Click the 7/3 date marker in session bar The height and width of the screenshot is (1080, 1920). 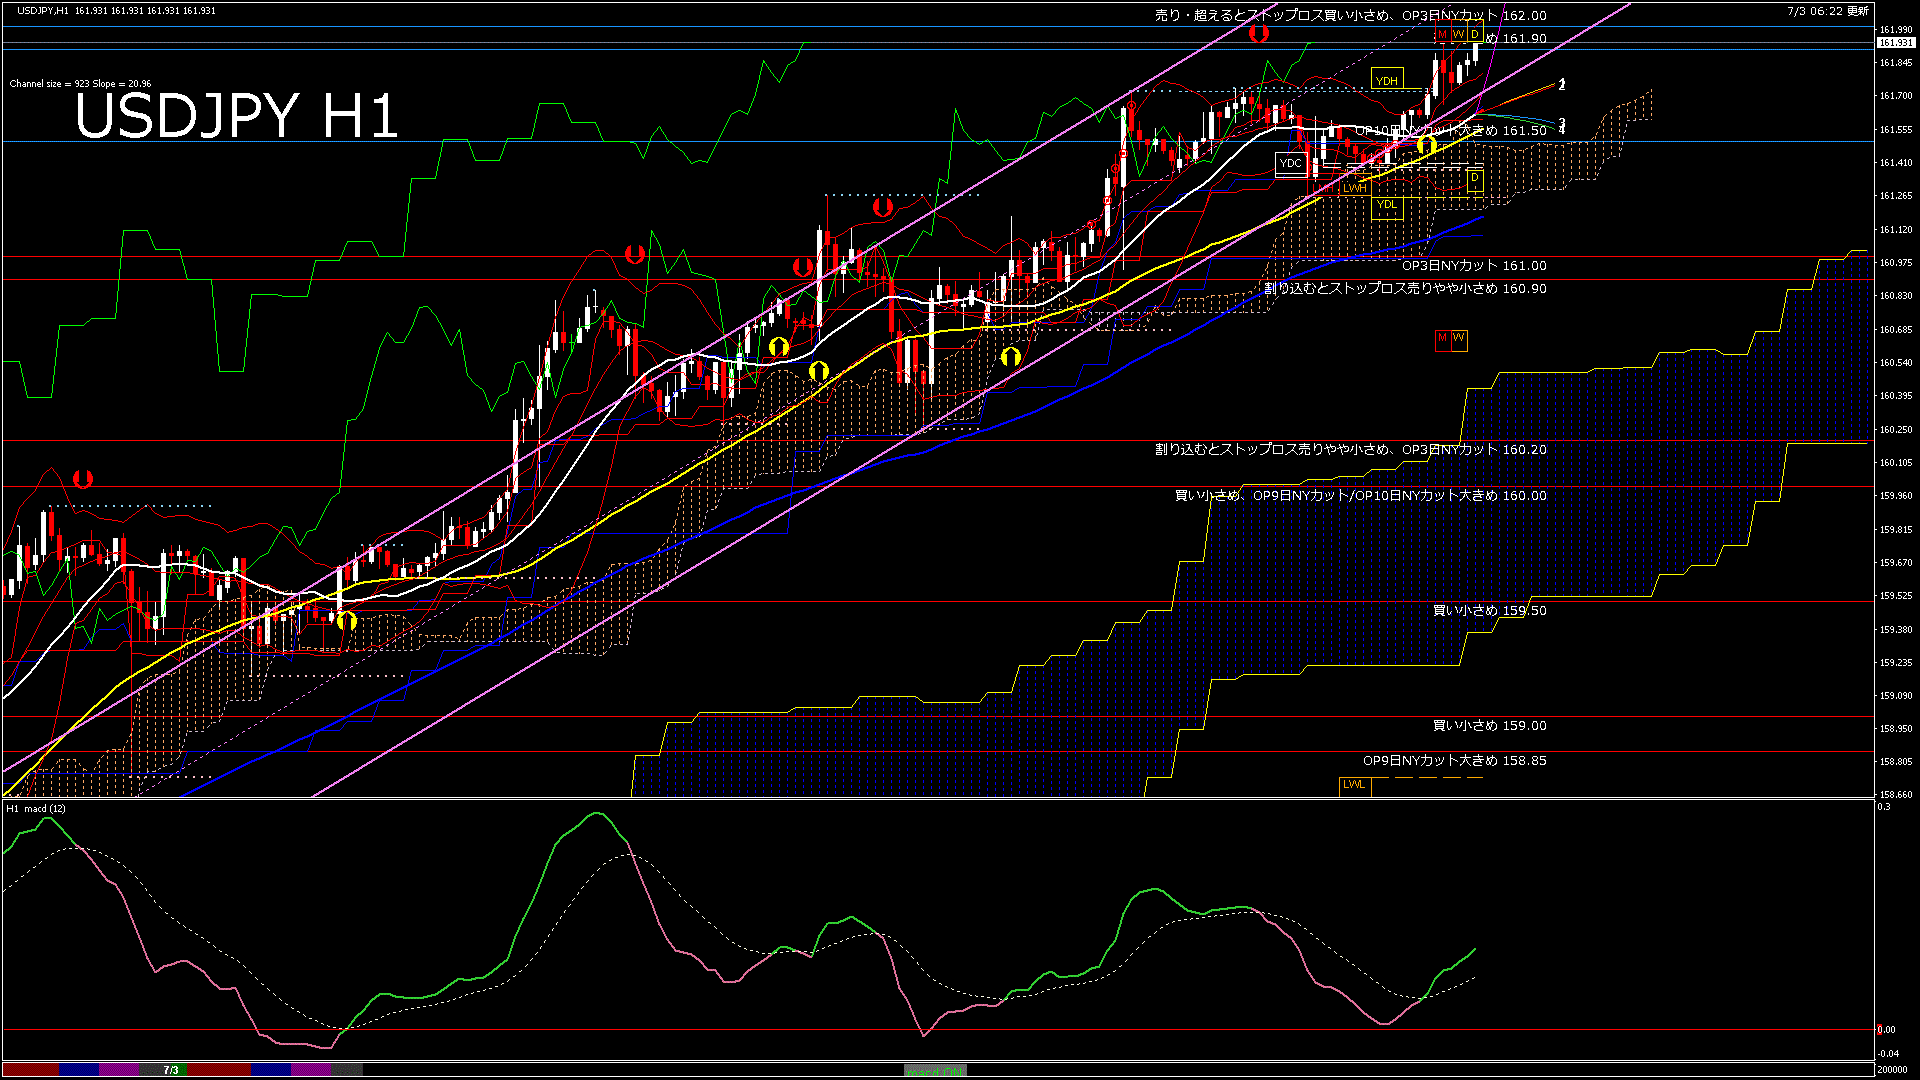171,1070
